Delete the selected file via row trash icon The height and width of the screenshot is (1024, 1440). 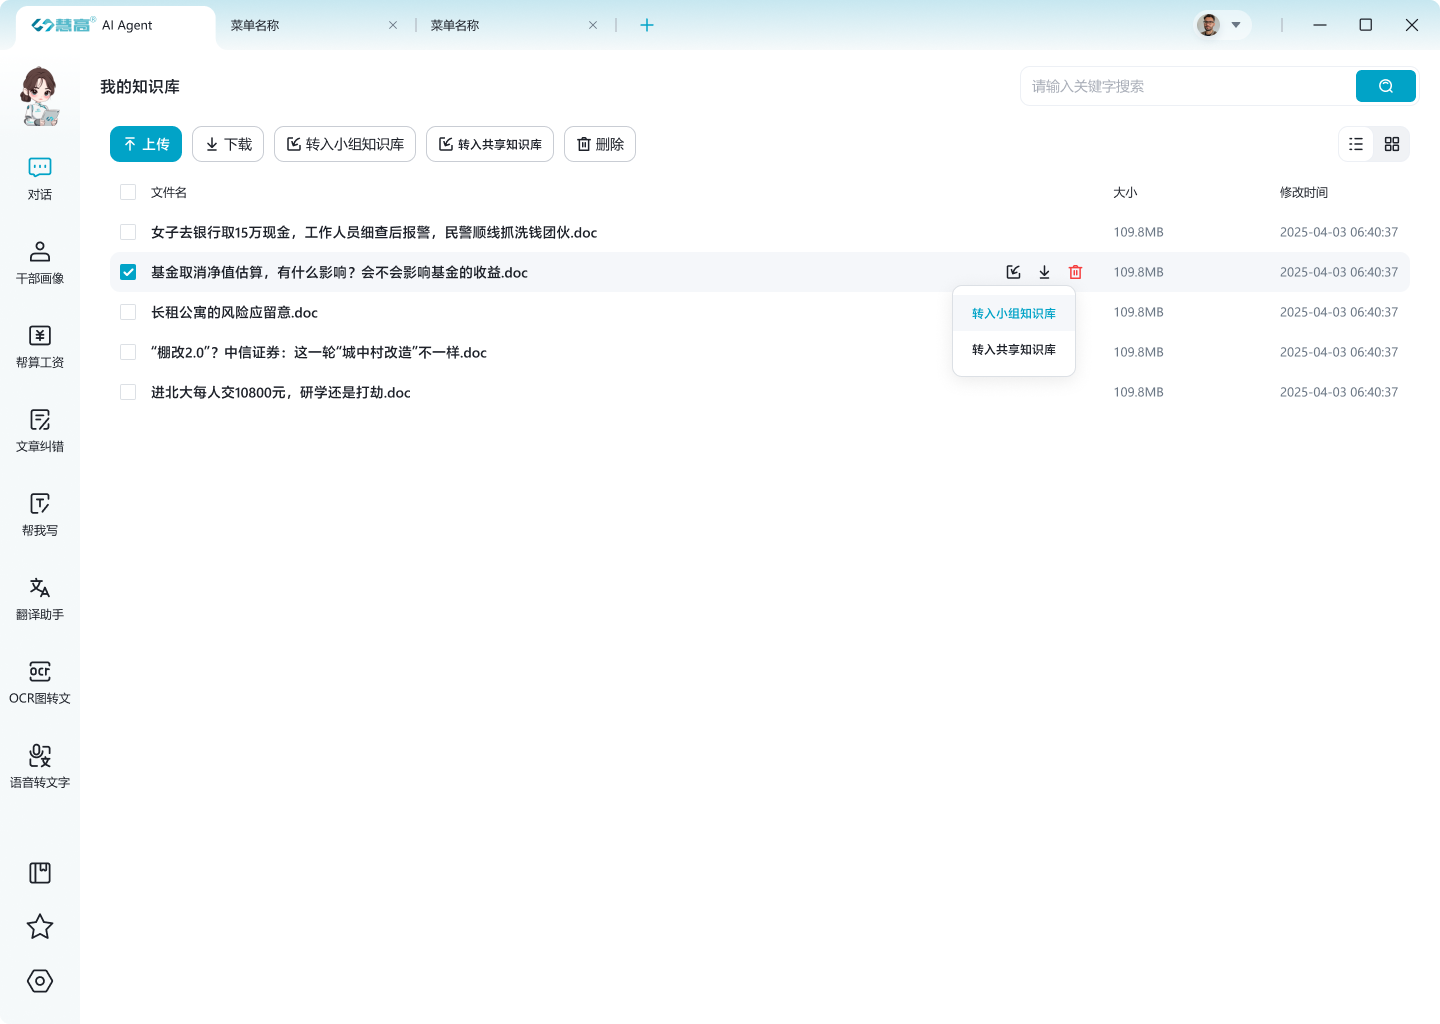point(1075,271)
